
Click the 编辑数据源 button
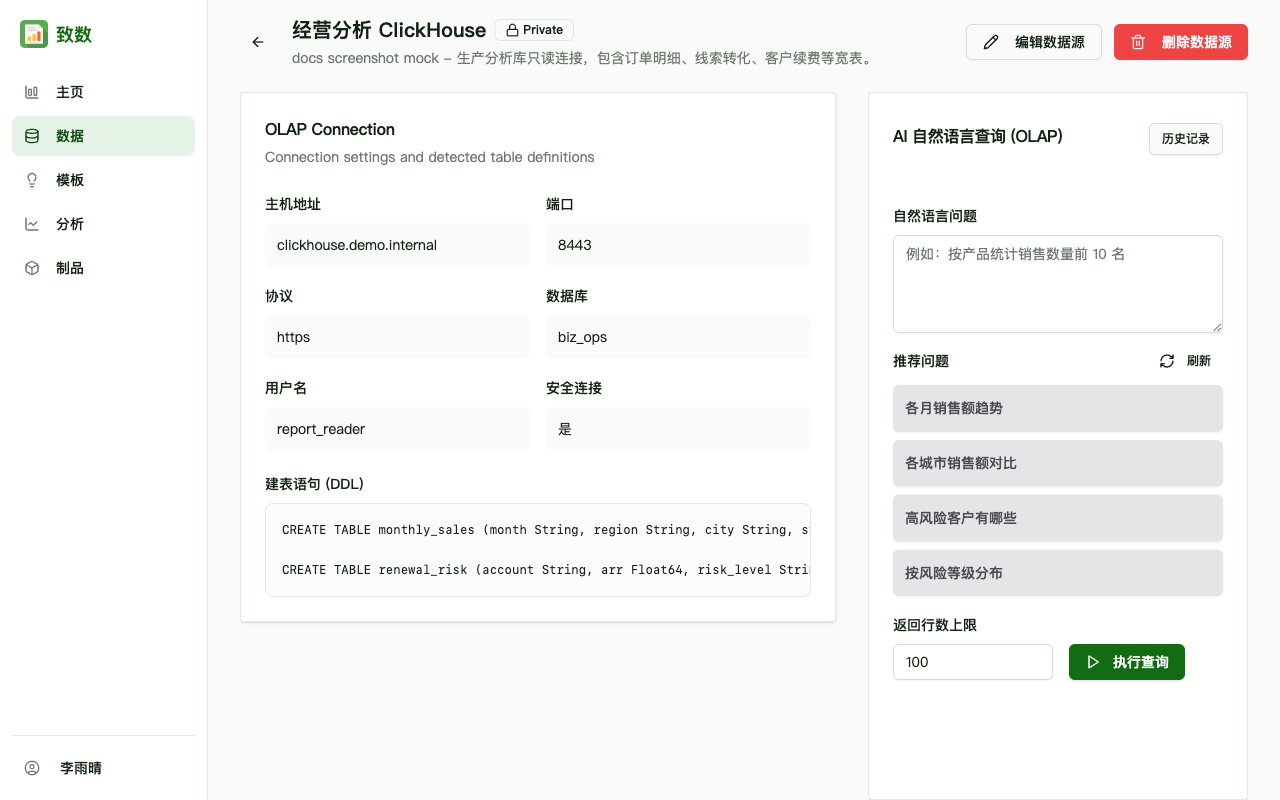(1034, 42)
